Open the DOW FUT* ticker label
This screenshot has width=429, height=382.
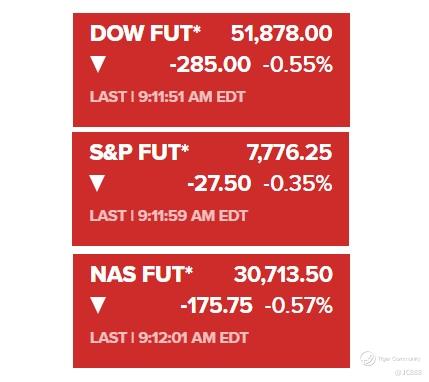click(x=145, y=33)
